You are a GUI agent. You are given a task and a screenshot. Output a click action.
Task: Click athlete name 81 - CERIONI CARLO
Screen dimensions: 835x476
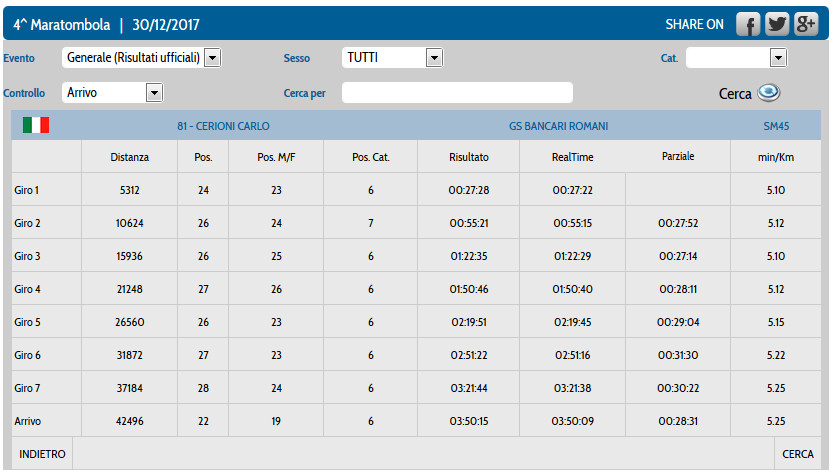[x=223, y=126]
